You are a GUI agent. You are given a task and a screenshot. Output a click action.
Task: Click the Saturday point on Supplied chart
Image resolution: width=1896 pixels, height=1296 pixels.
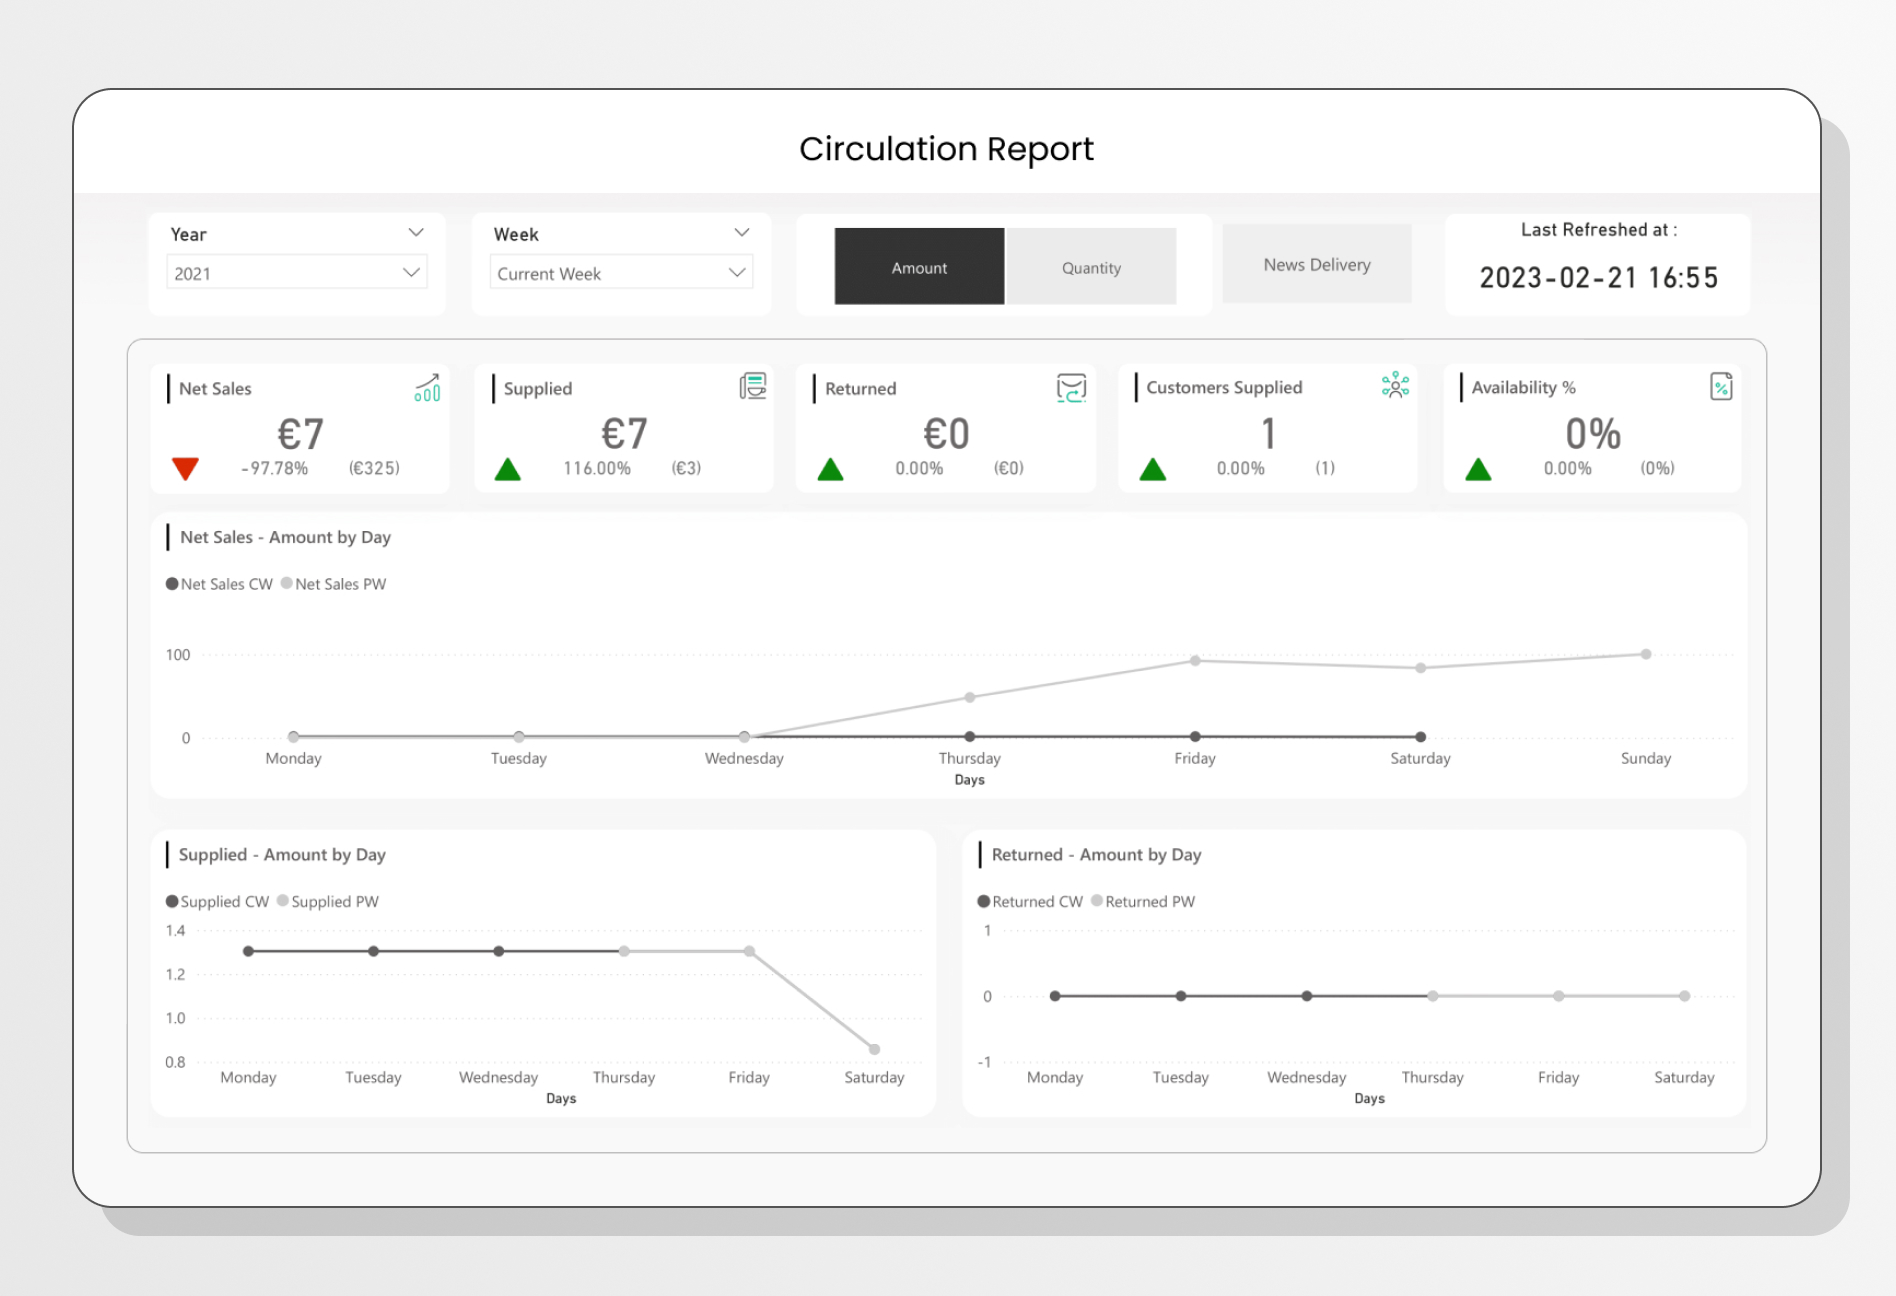874,1049
